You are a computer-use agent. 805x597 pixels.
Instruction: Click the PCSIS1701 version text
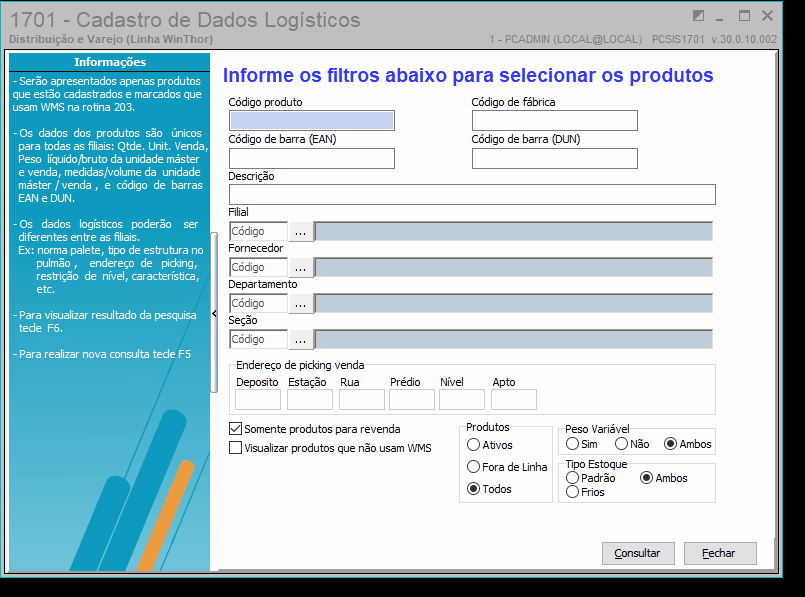(x=715, y=40)
